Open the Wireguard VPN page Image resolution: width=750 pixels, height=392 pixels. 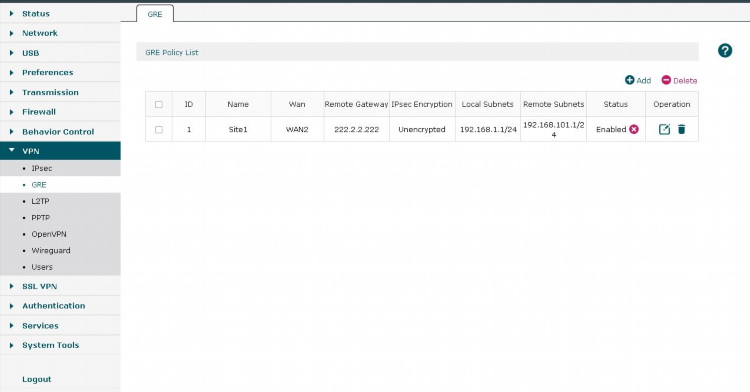click(x=51, y=250)
